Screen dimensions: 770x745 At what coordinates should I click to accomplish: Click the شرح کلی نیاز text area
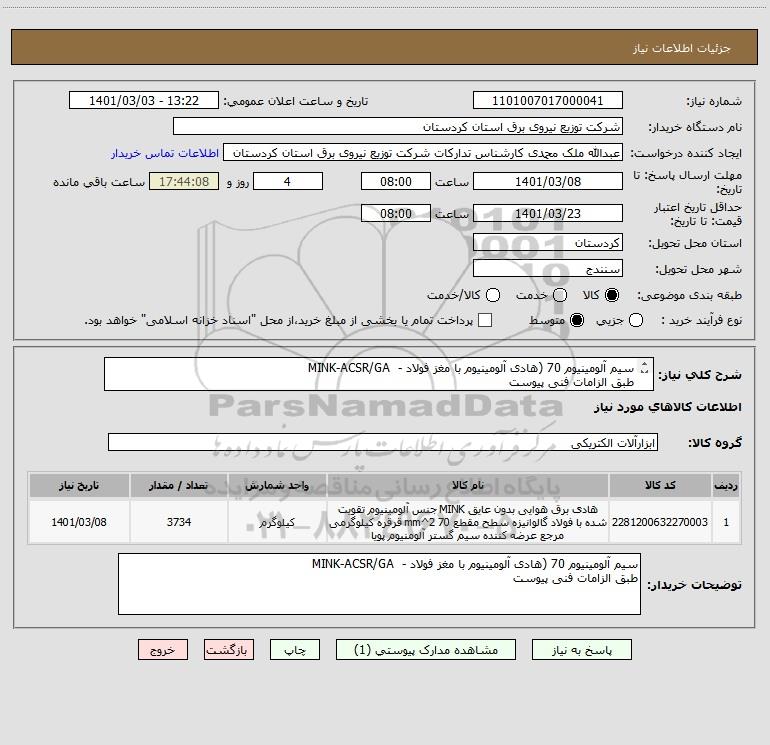click(379, 374)
